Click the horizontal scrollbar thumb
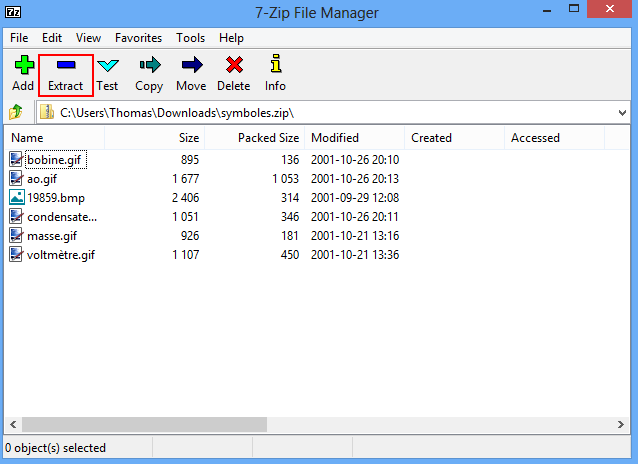Image resolution: width=638 pixels, height=464 pixels. coord(144,425)
